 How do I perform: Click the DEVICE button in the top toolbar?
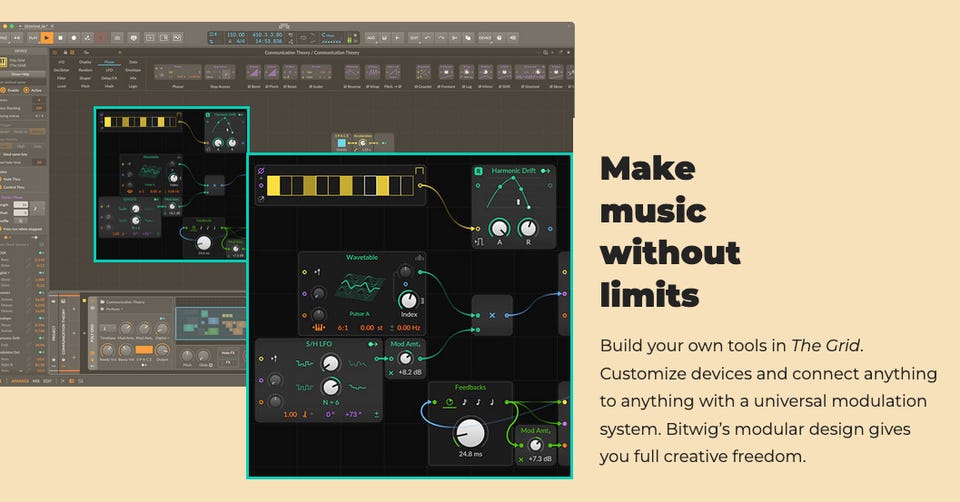point(485,37)
